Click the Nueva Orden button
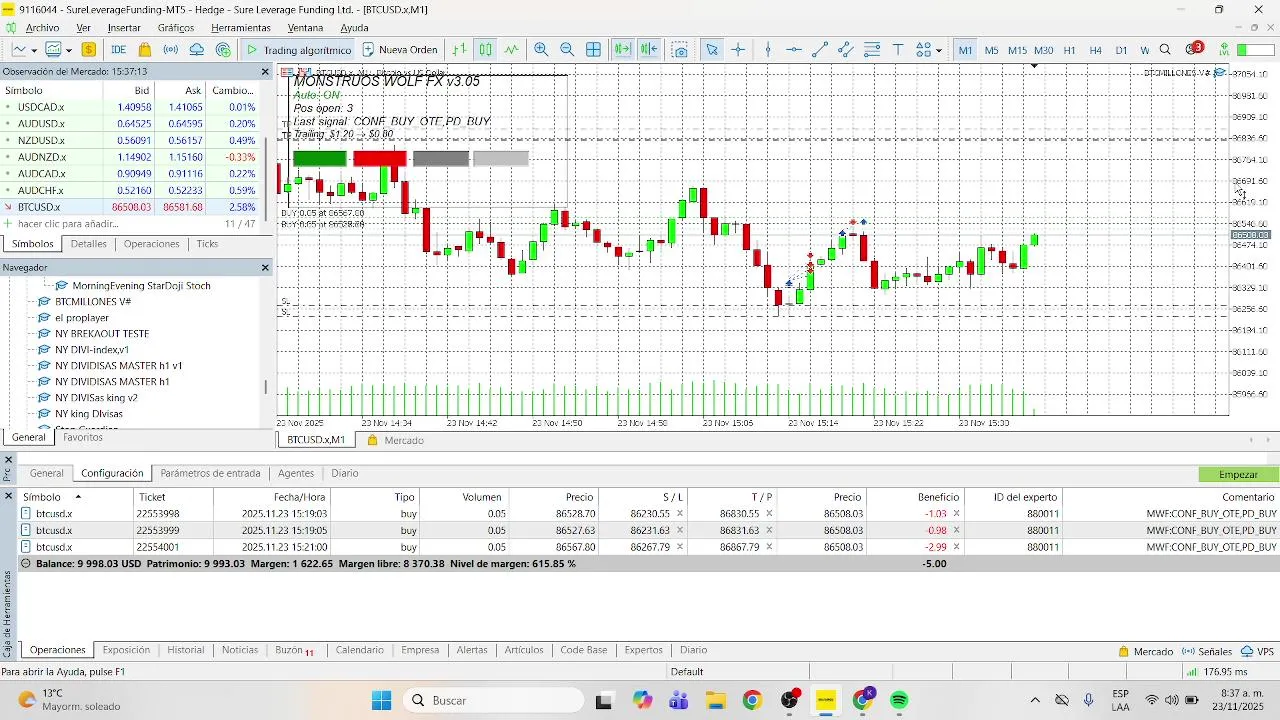 coord(400,49)
